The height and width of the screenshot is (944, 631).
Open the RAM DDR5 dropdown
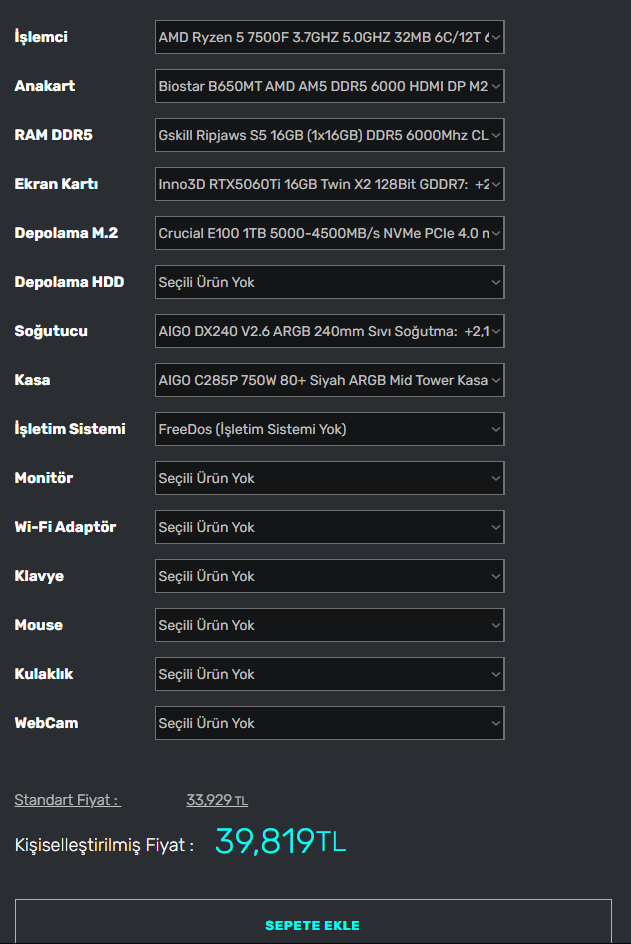pos(329,136)
